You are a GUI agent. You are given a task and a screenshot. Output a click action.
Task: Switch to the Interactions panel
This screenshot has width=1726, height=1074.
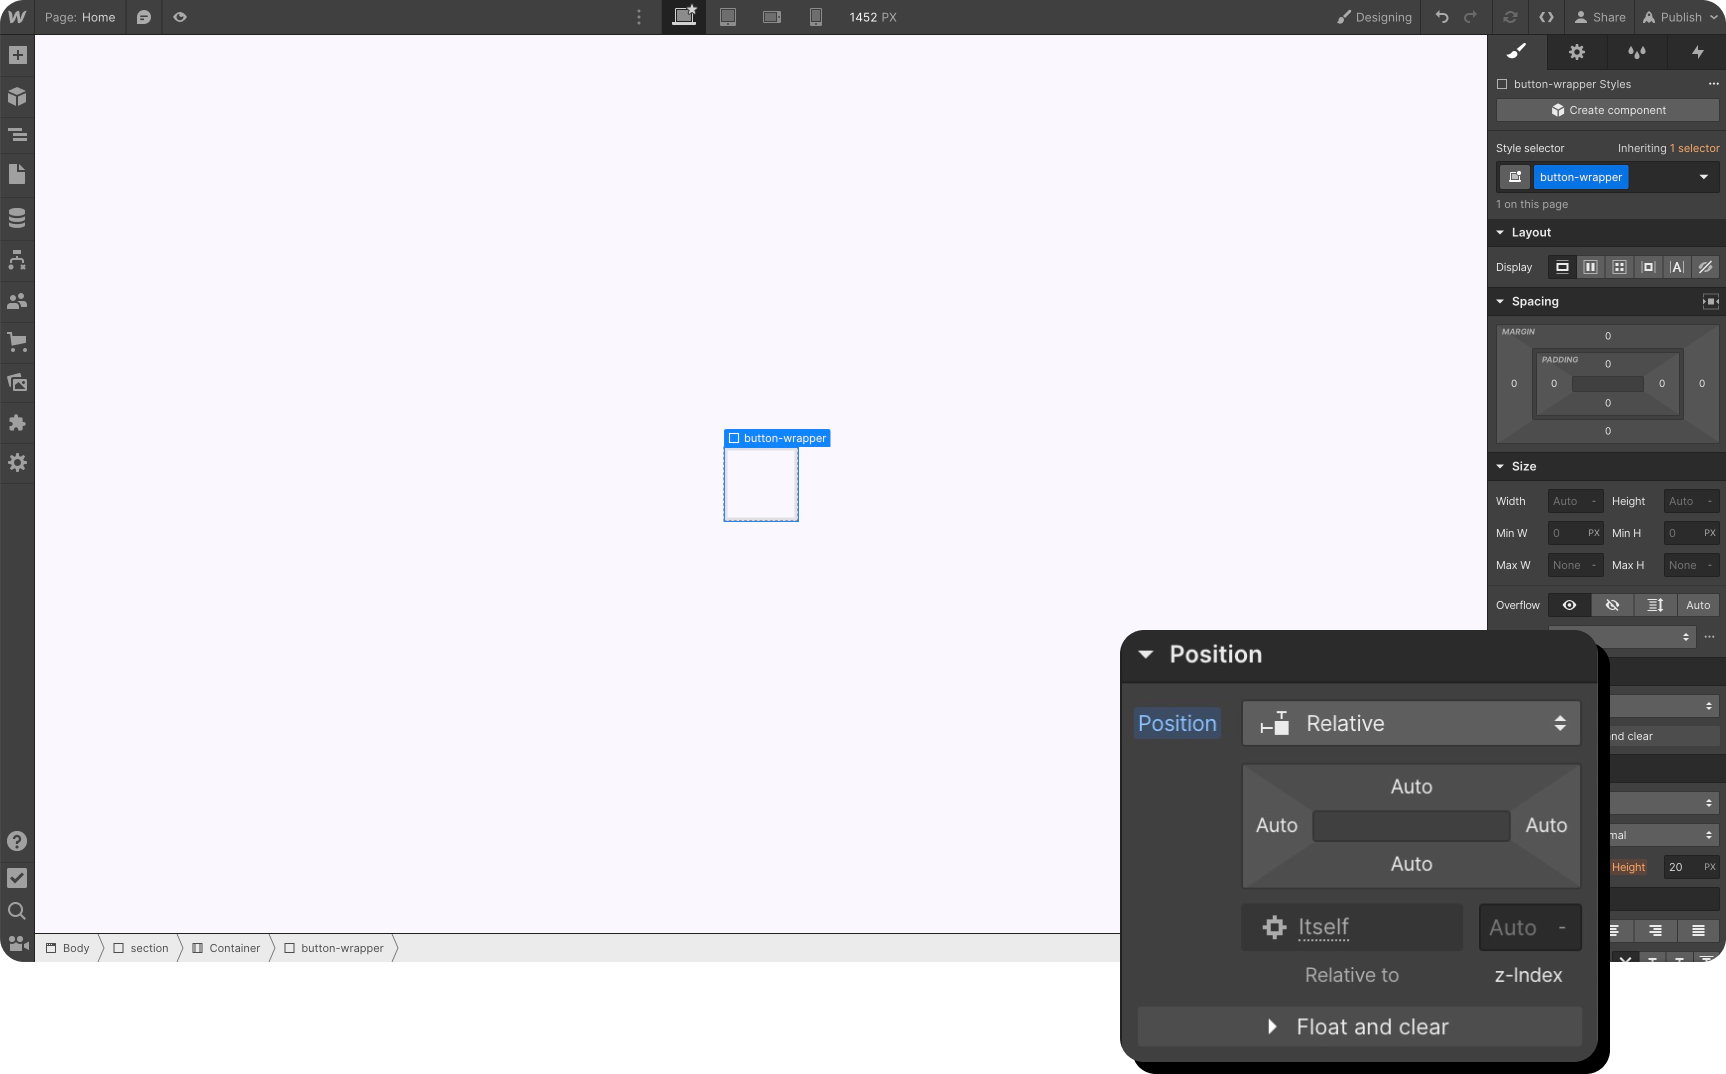(1697, 52)
